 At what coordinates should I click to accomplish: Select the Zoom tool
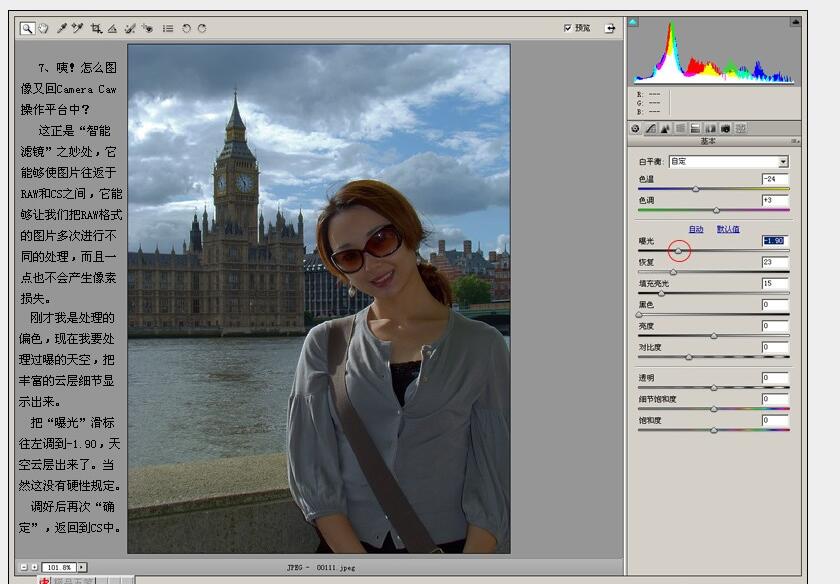click(x=28, y=28)
